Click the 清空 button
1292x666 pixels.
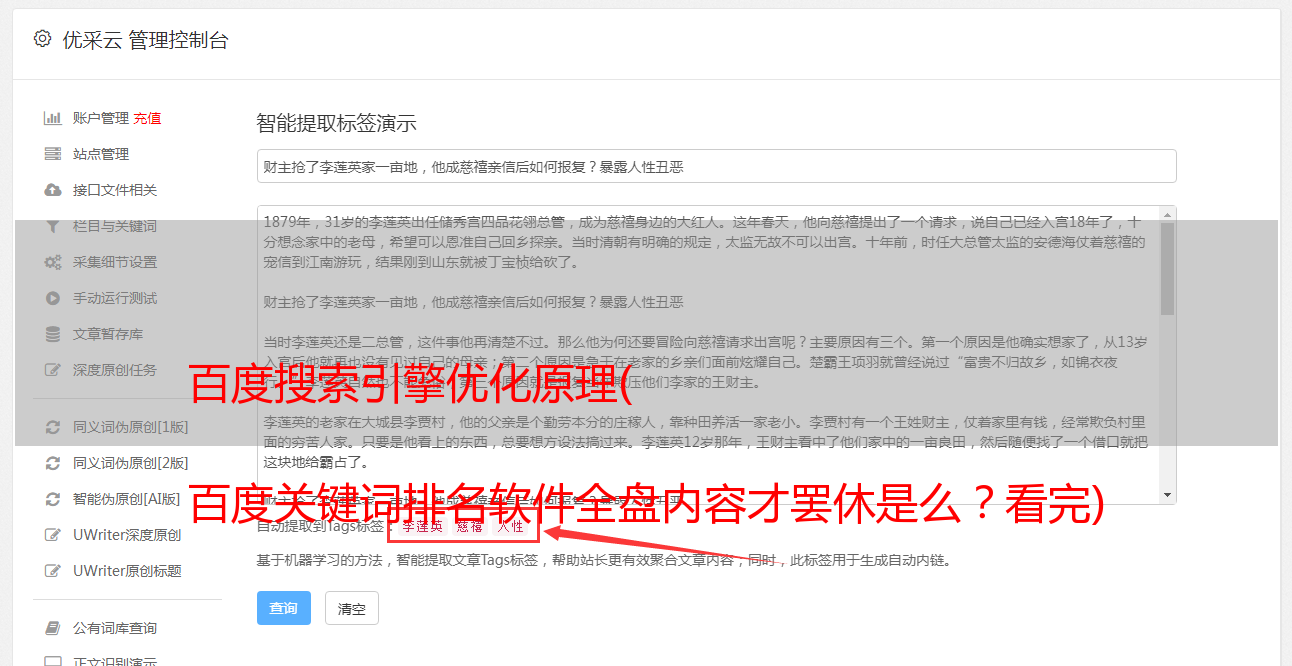(352, 608)
